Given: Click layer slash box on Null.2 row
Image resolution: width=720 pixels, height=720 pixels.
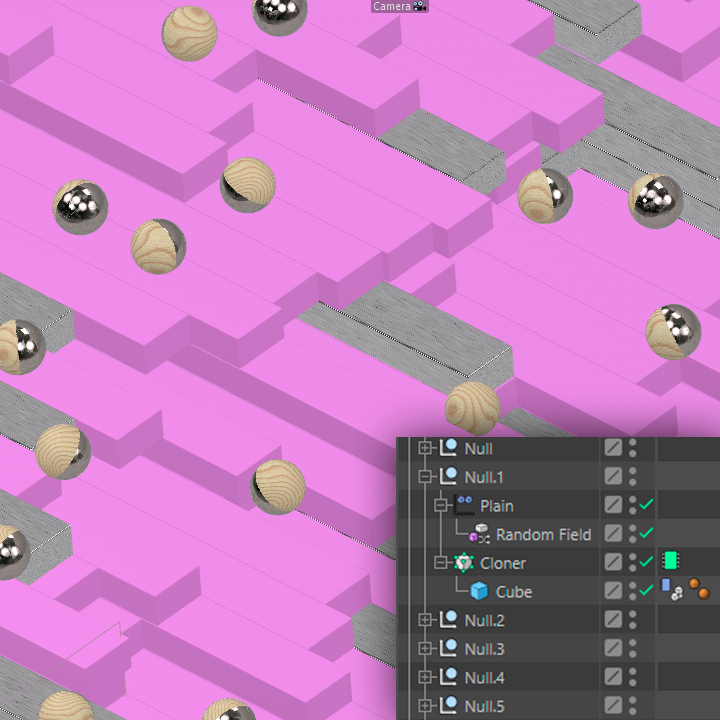Looking at the screenshot, I should pos(613,619).
